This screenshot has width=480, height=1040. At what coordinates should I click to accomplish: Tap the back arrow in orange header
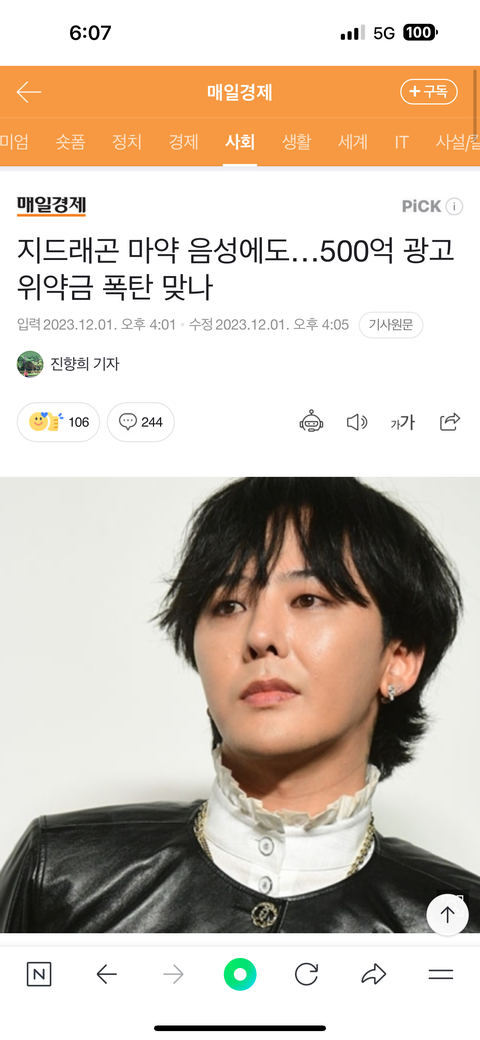click(x=29, y=92)
